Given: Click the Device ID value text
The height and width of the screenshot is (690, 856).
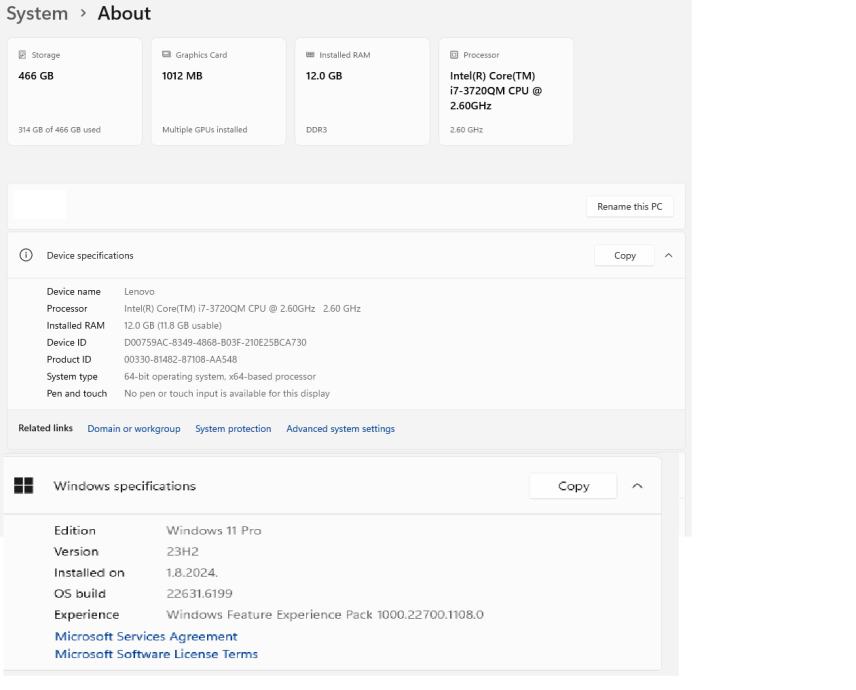Looking at the screenshot, I should click(215, 343).
